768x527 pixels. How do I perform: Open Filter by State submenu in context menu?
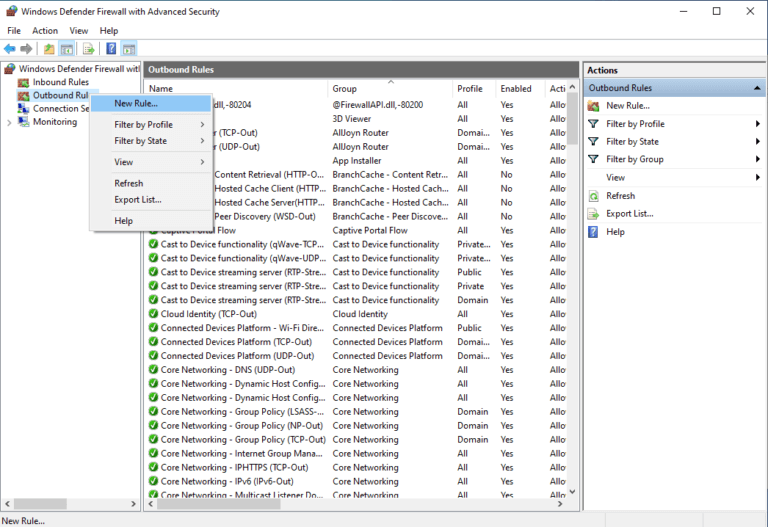point(151,141)
